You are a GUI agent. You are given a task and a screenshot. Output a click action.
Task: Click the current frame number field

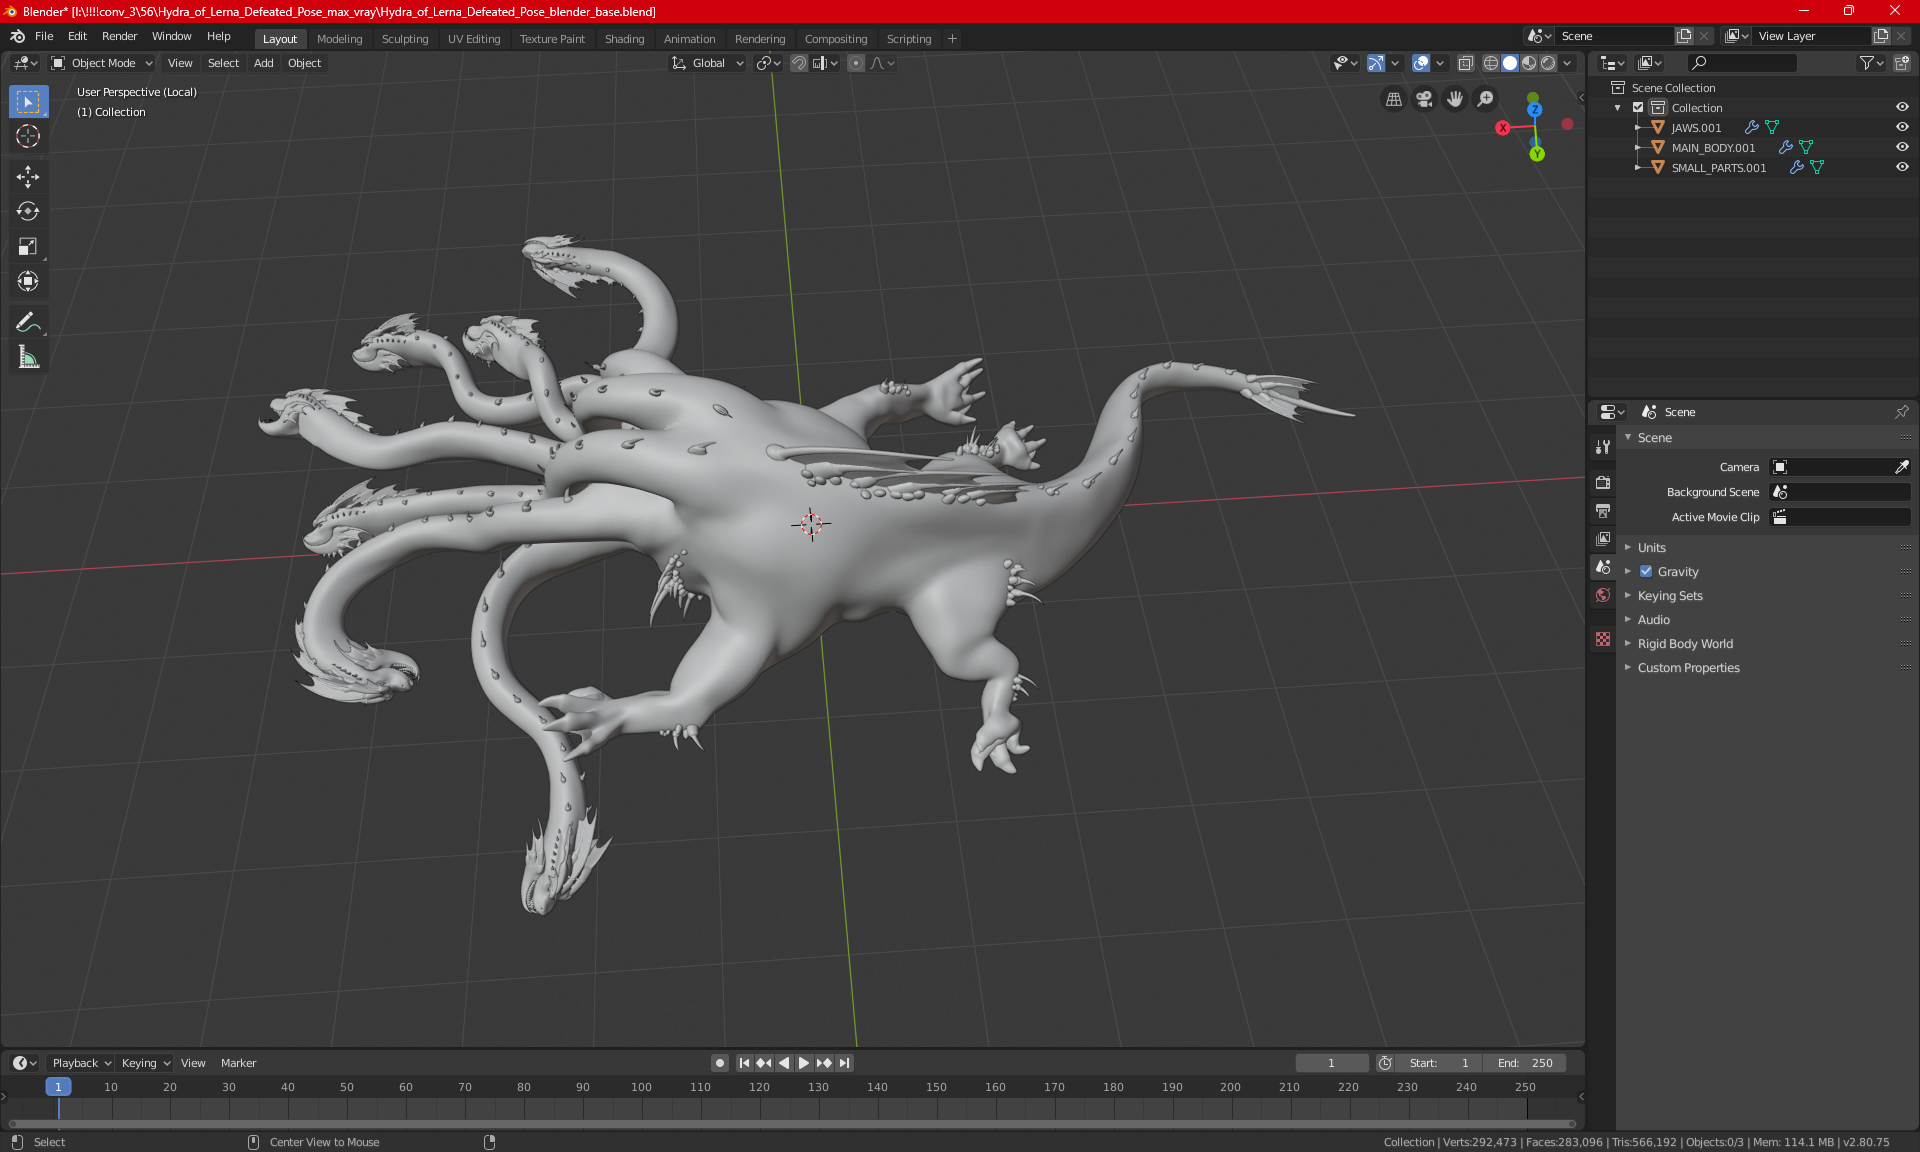1331,1063
